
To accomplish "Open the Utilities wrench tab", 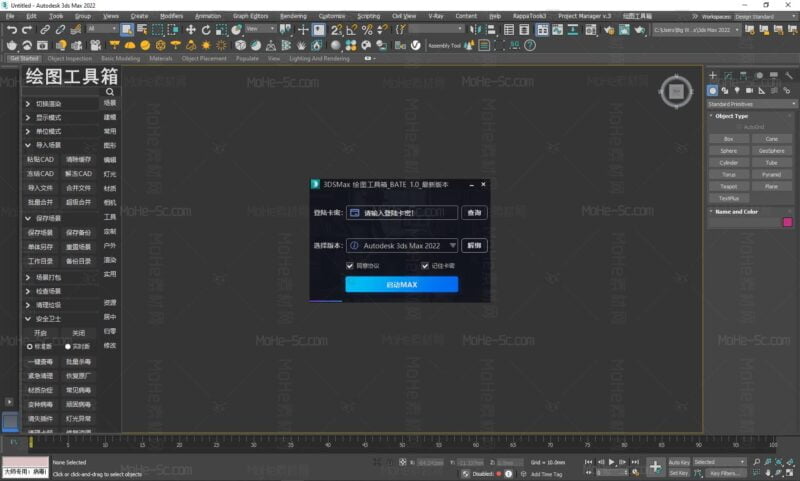I will 789,75.
